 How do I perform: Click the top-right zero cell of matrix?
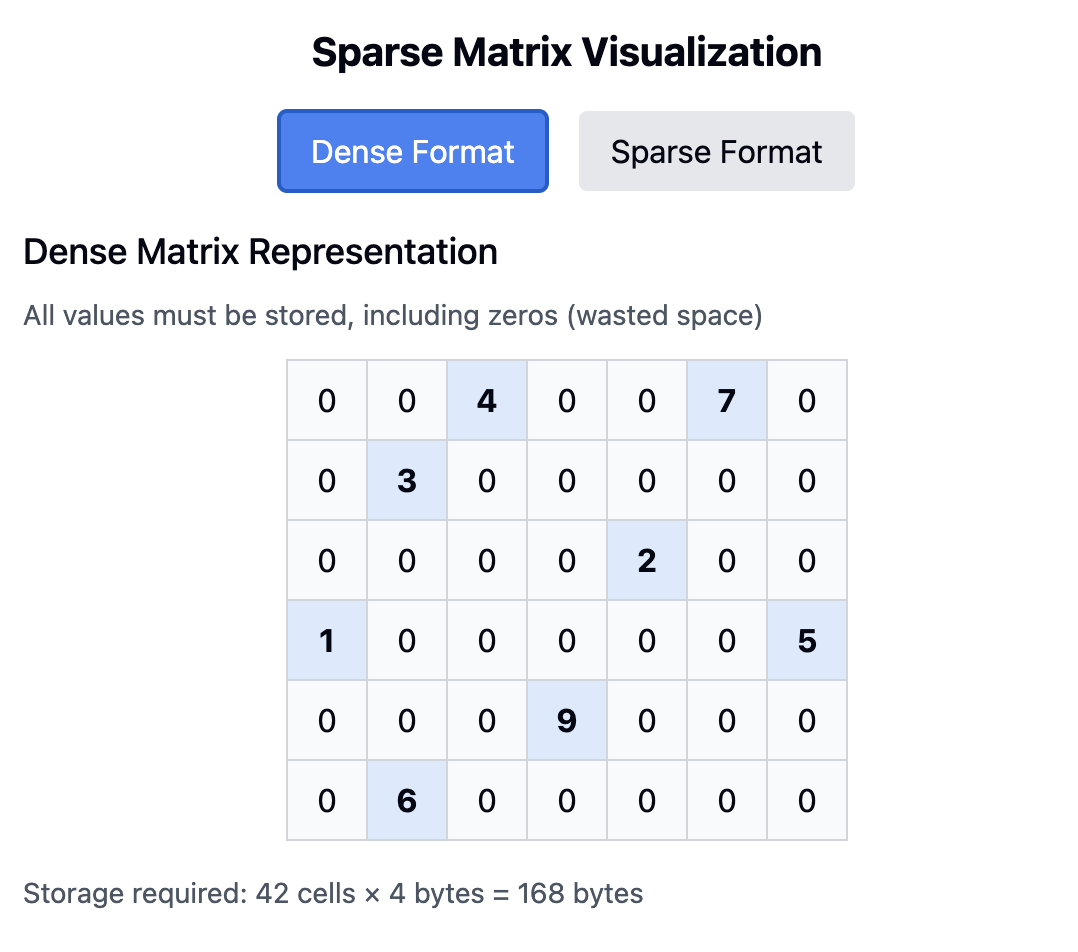[x=807, y=401]
